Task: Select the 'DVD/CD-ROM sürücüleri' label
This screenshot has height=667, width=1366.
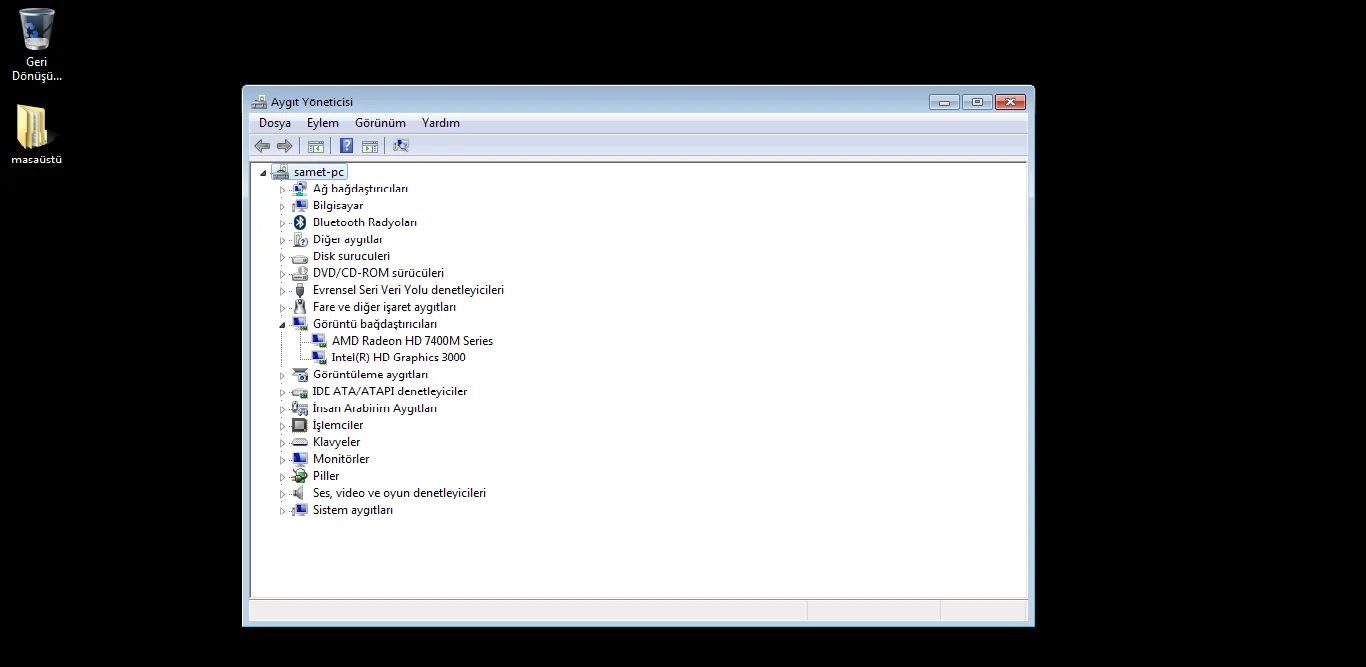Action: click(x=378, y=273)
